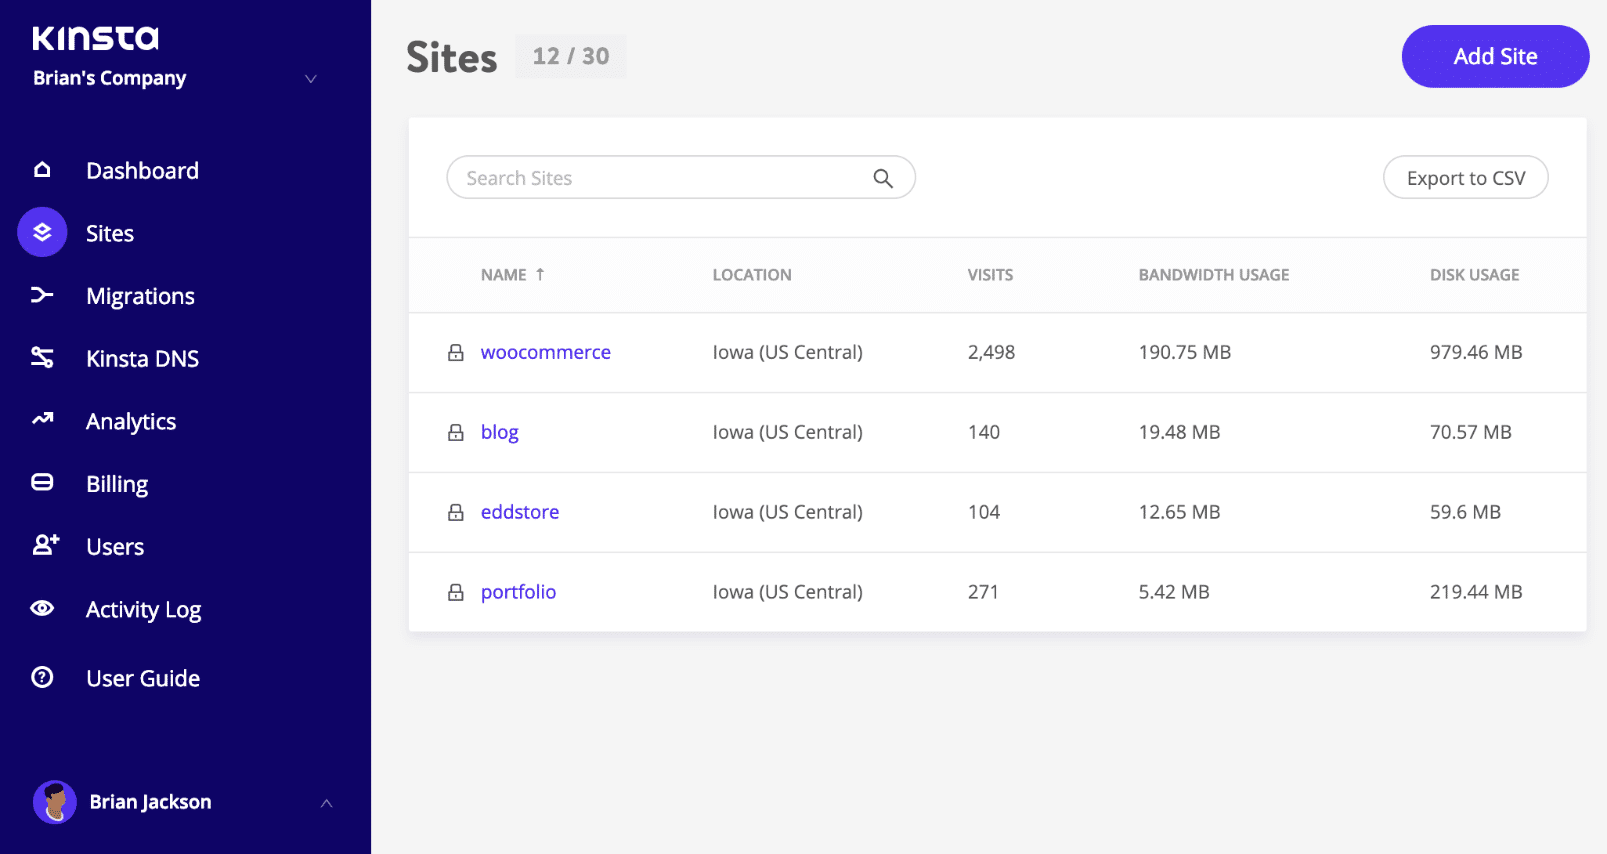Click the lock icon beside eddstore
The height and width of the screenshot is (854, 1607).
456,512
